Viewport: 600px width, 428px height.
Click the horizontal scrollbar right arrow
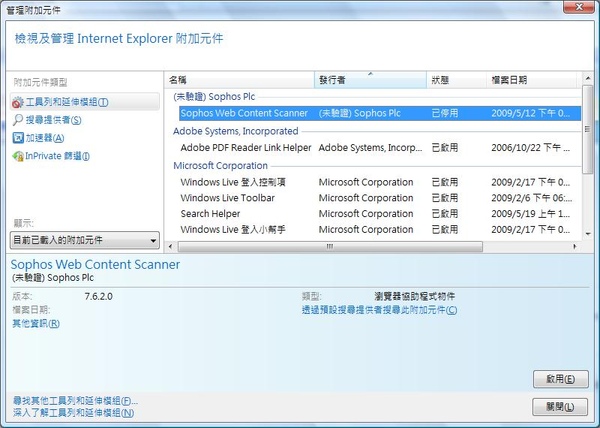point(575,247)
